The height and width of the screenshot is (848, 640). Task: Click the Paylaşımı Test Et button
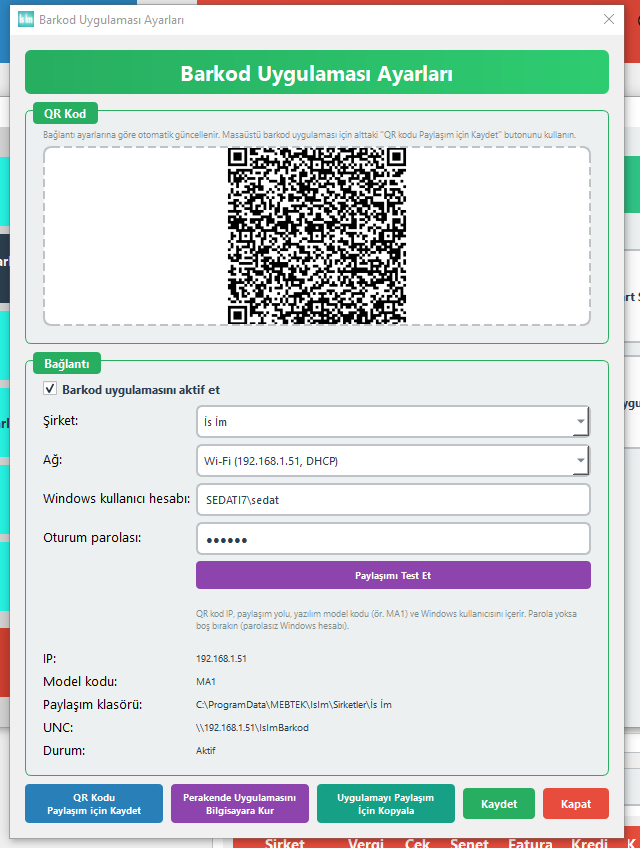(x=393, y=575)
